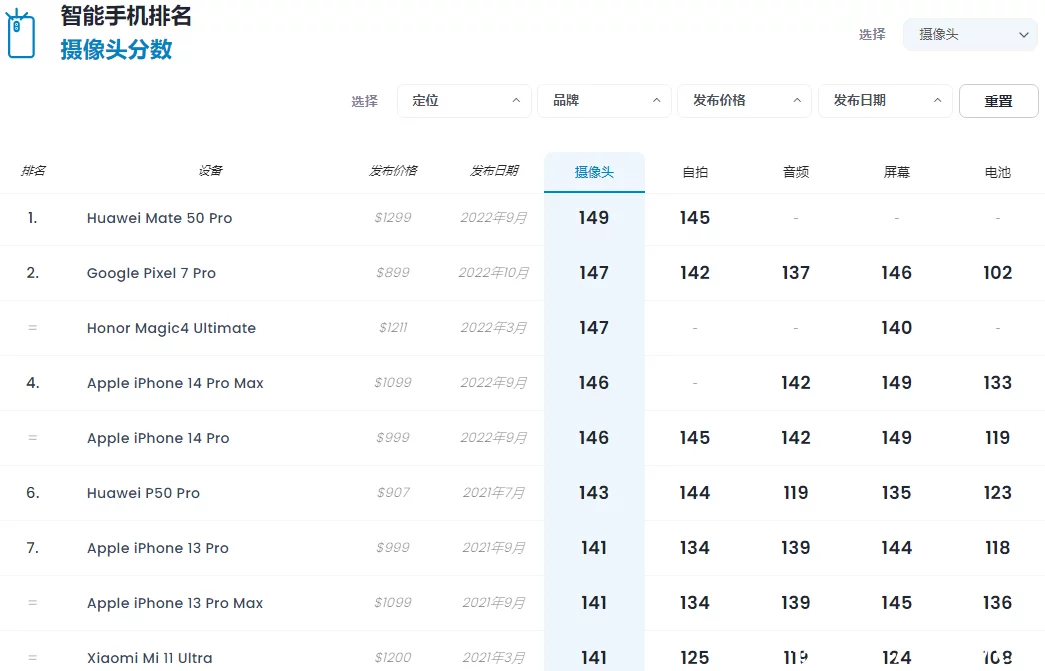
Task: Click the 智能手机排名 page title
Action: pyautogui.click(x=126, y=16)
